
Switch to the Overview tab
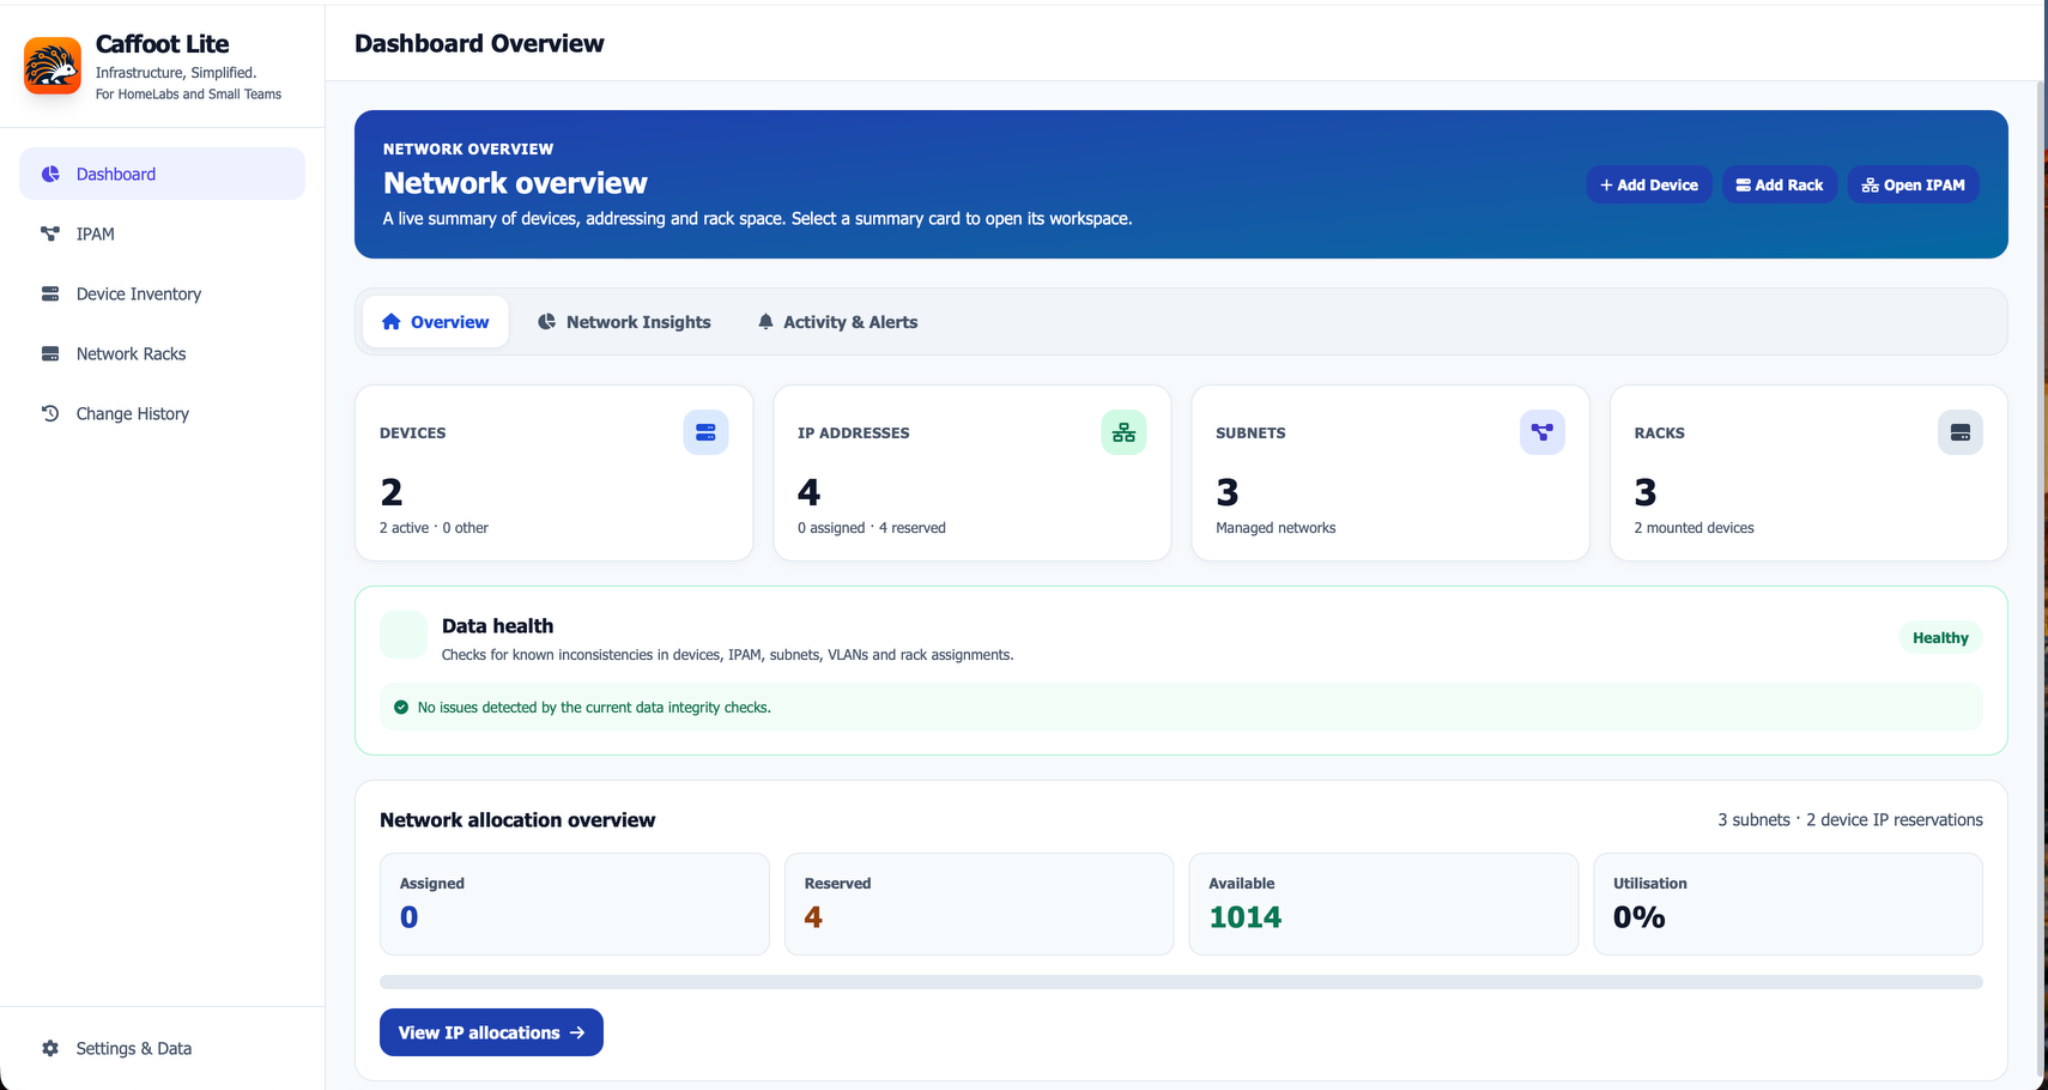click(x=435, y=322)
